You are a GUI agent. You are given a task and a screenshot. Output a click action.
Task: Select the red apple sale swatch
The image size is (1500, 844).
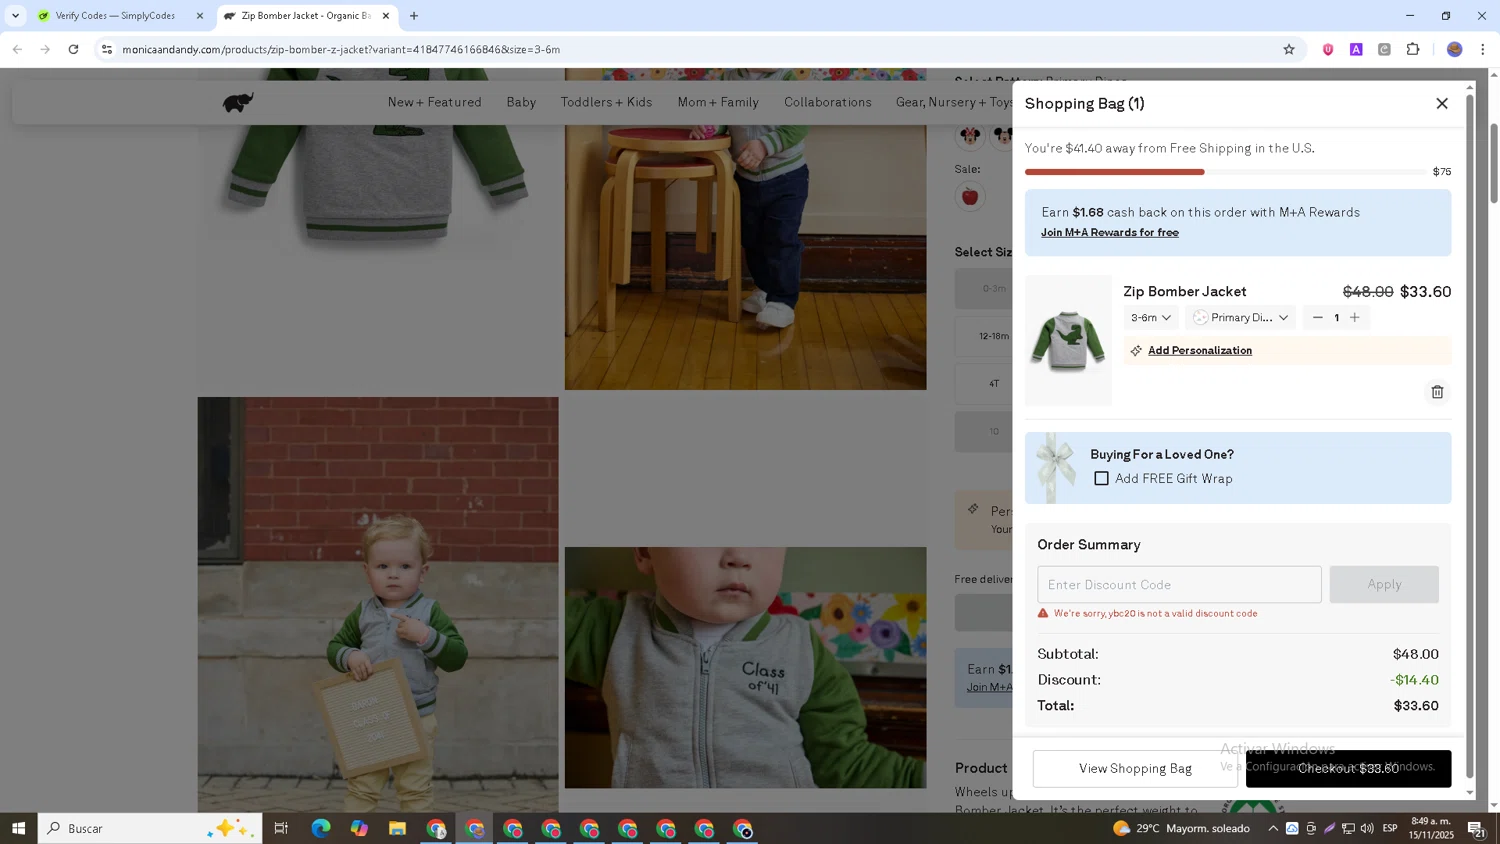(x=969, y=197)
